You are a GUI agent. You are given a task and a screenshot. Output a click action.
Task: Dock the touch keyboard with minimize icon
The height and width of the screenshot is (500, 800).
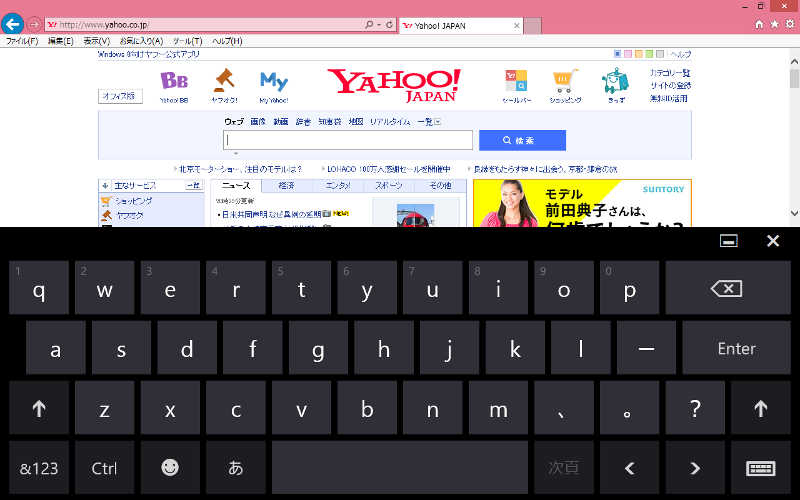point(729,241)
